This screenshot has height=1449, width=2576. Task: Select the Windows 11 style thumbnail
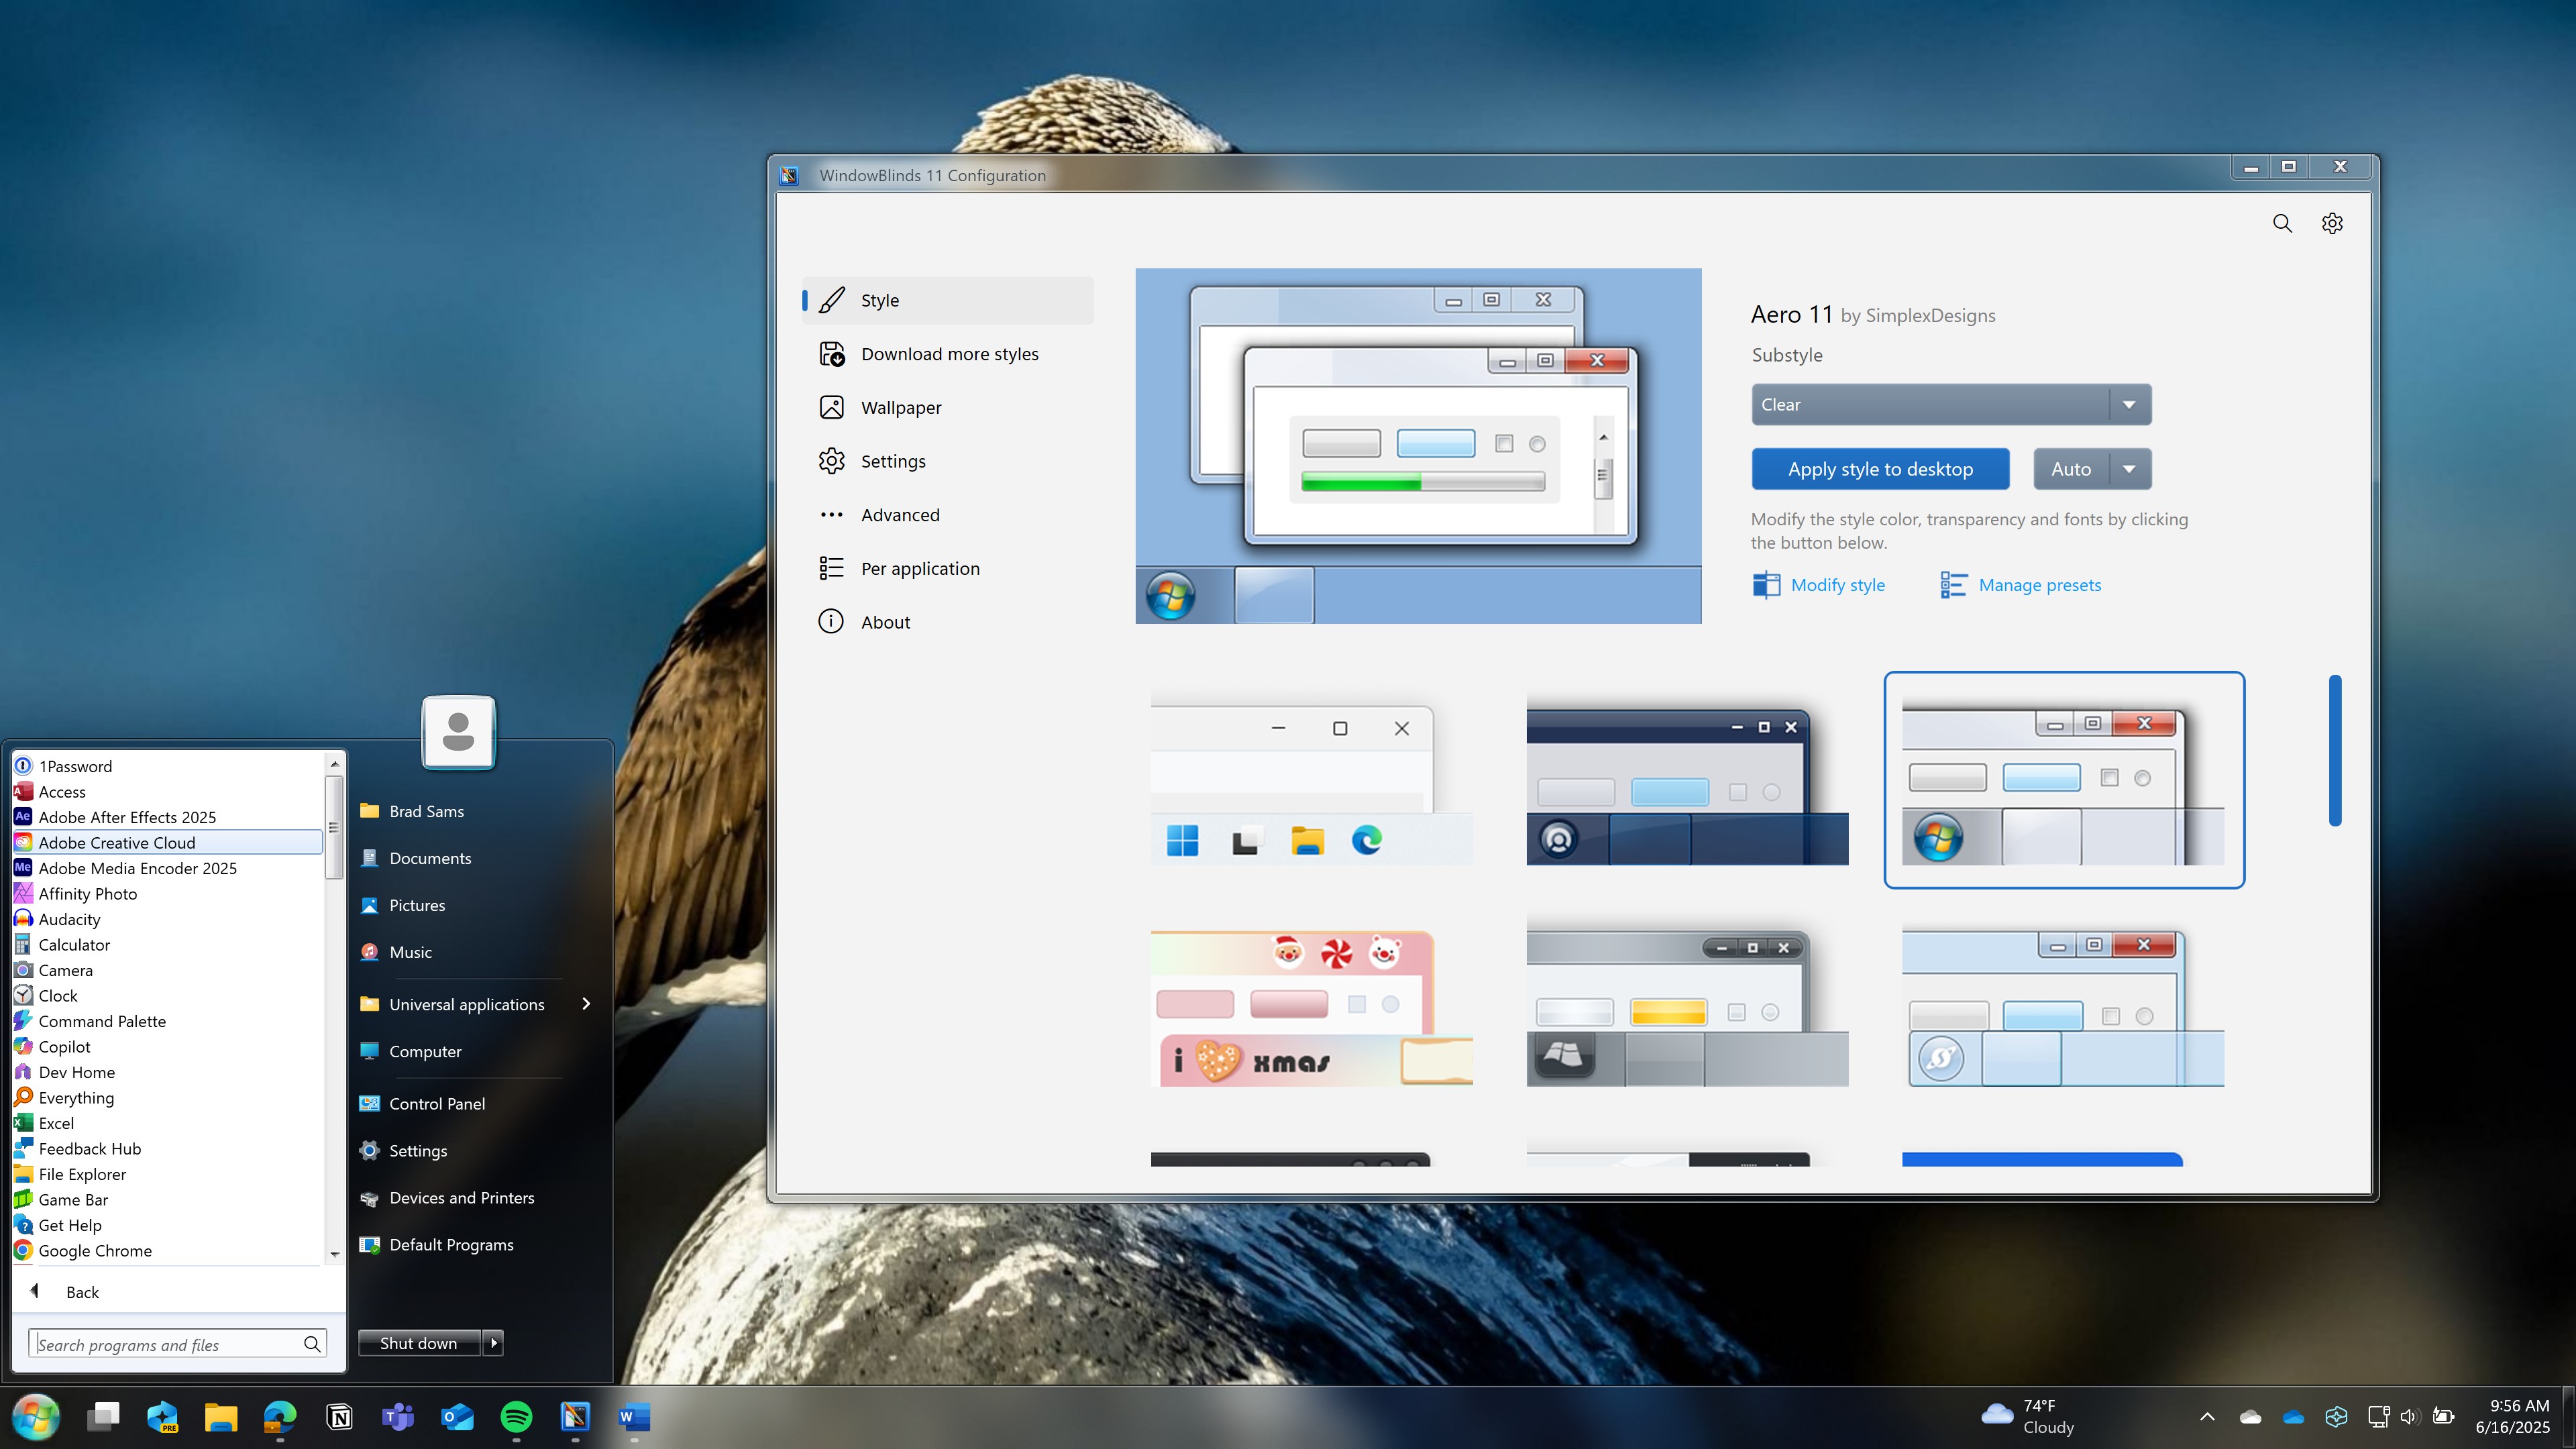(x=1311, y=780)
